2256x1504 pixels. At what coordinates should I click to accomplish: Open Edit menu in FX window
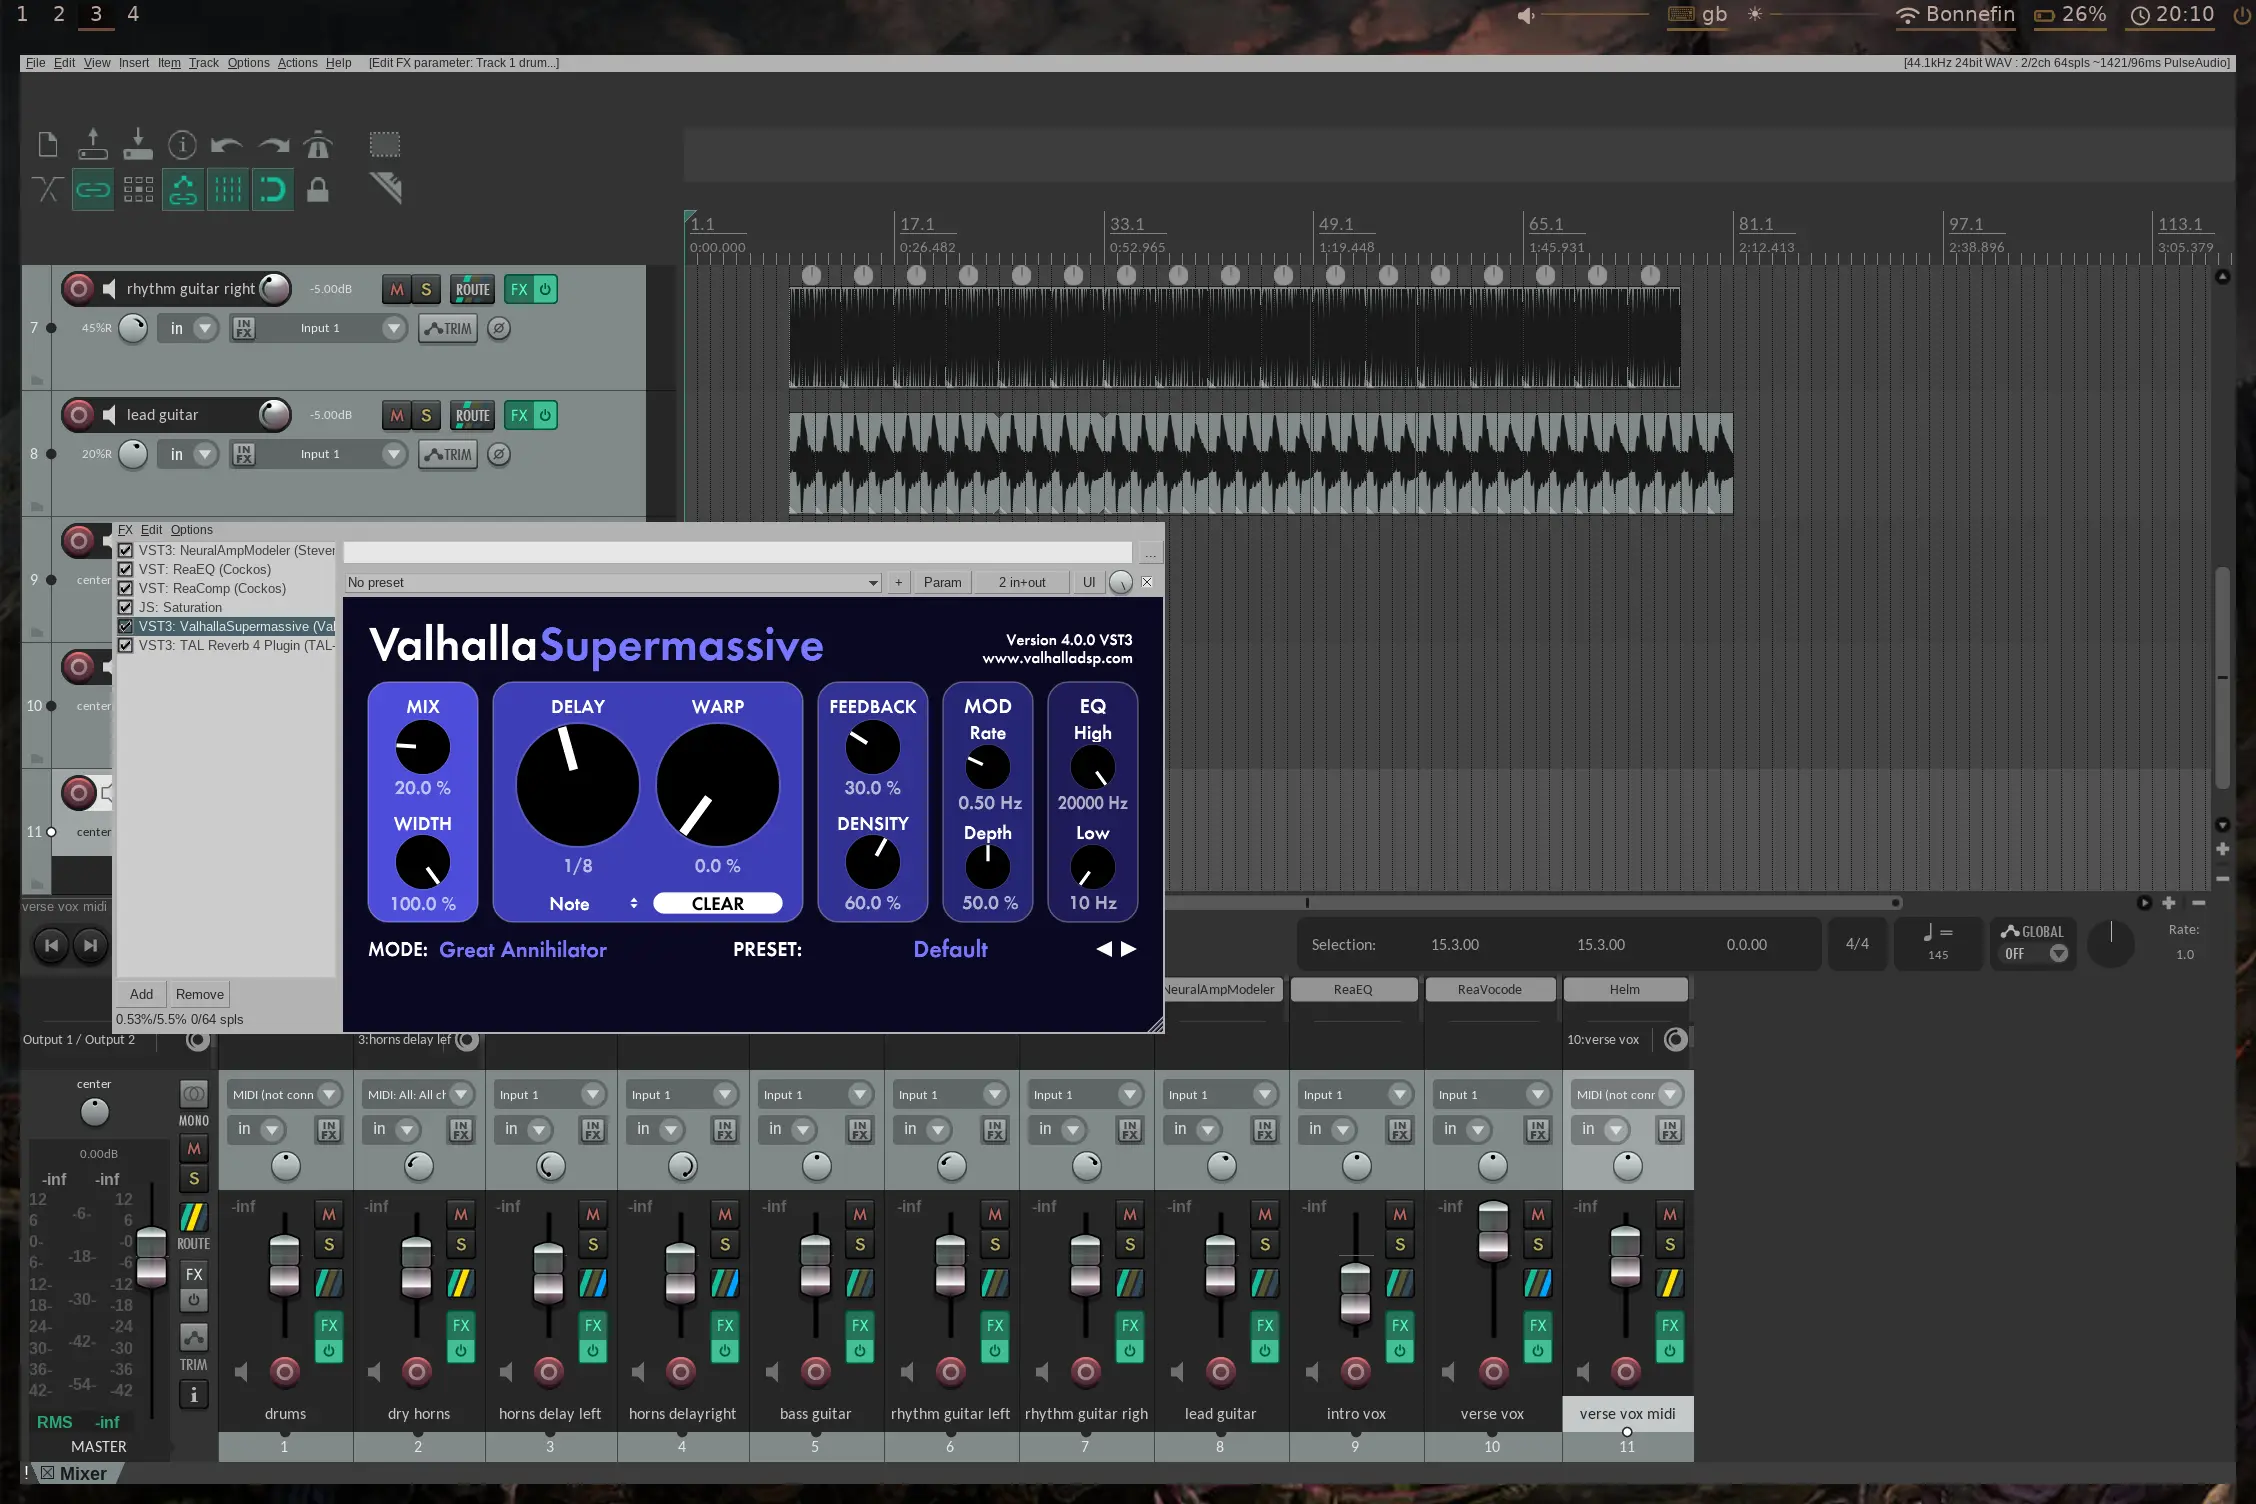151,530
